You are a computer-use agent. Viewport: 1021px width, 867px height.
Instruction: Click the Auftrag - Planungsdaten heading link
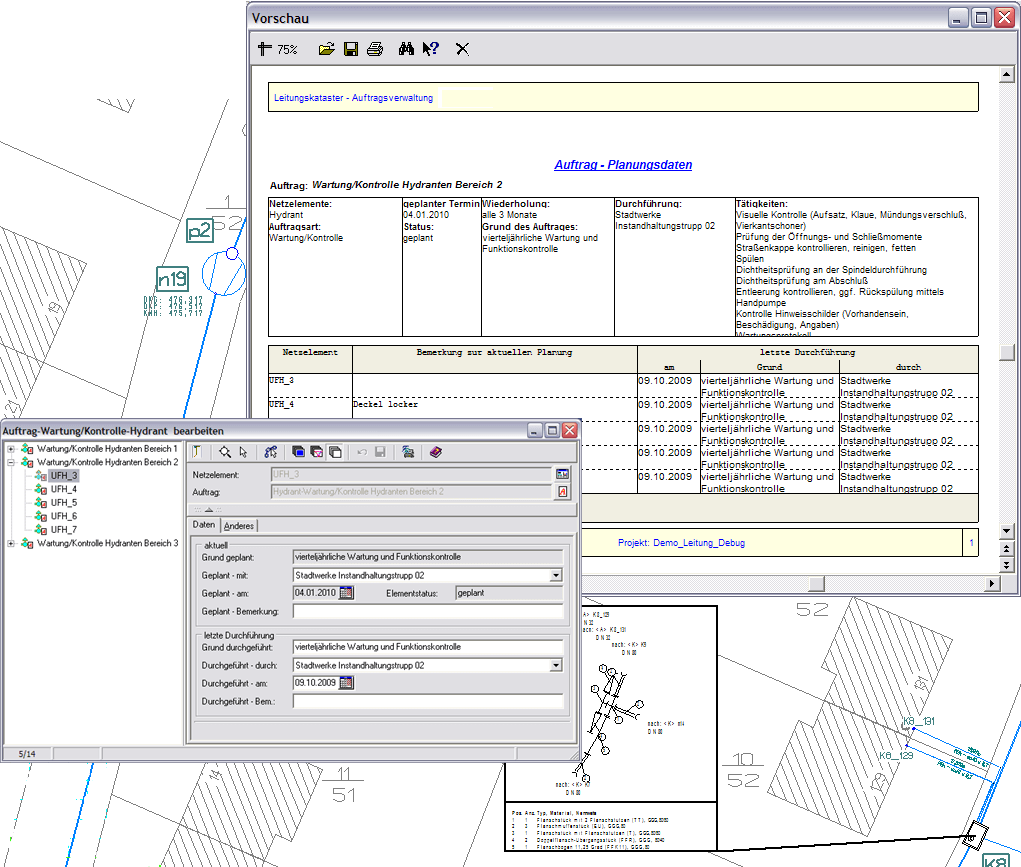(623, 165)
